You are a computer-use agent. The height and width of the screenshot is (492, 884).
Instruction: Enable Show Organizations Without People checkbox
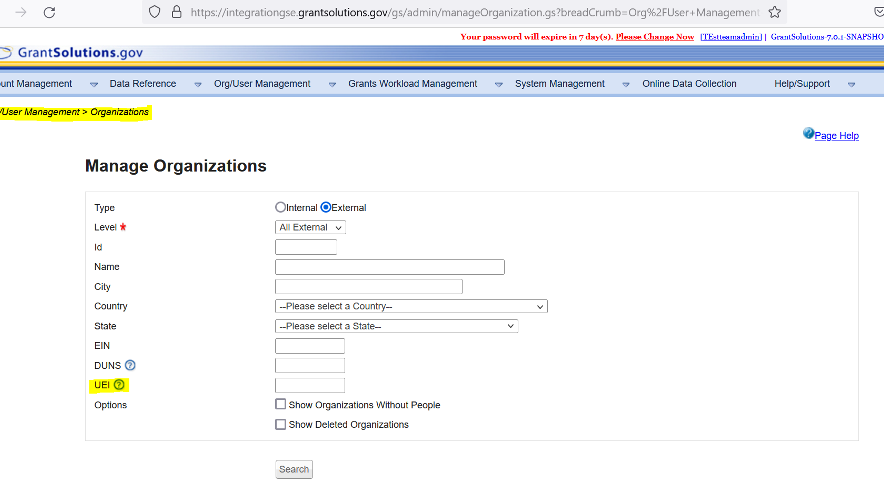(x=281, y=405)
